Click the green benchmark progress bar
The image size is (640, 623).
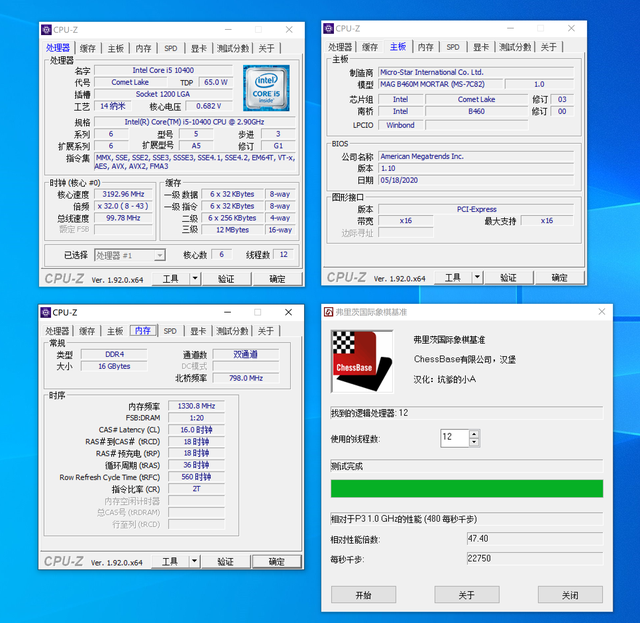pos(467,488)
